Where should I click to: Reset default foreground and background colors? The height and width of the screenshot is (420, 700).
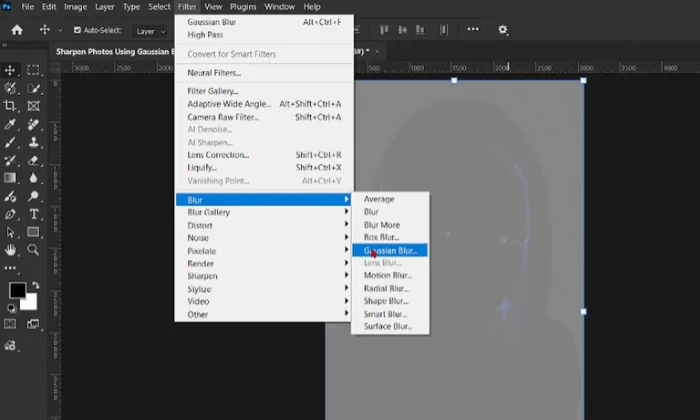[11, 308]
